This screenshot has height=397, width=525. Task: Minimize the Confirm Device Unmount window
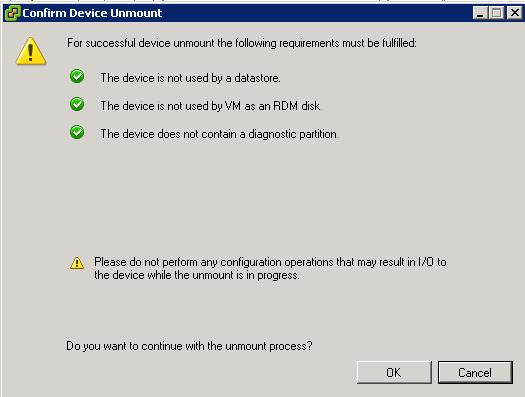pyautogui.click(x=480, y=13)
